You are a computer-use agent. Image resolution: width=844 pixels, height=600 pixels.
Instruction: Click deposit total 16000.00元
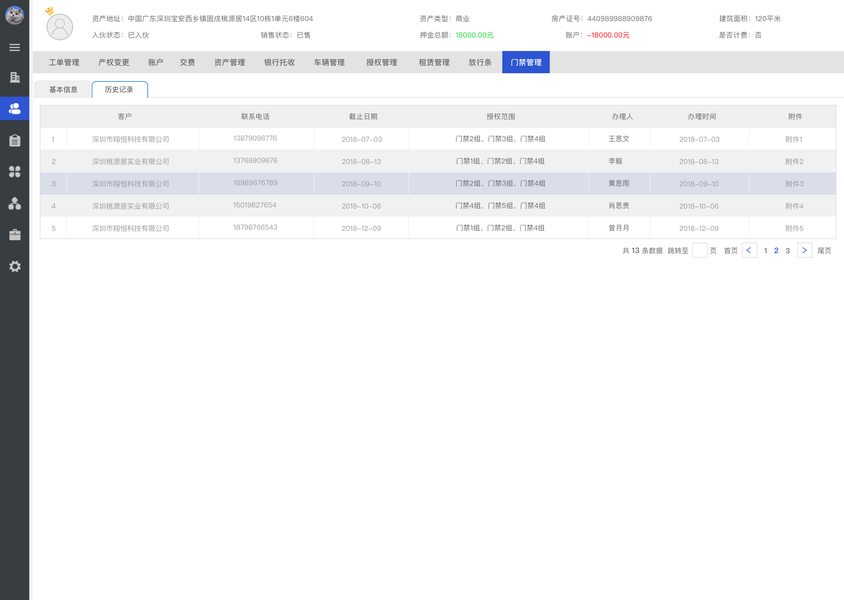pos(474,35)
